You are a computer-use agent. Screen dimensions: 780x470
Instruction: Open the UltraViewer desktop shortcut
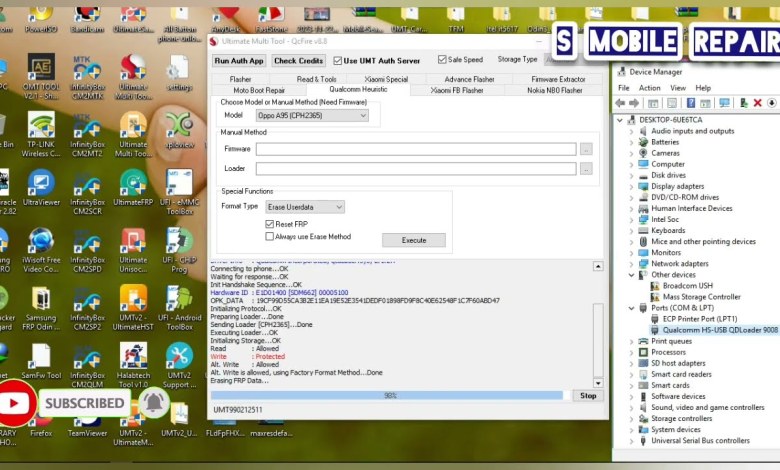click(x=41, y=185)
